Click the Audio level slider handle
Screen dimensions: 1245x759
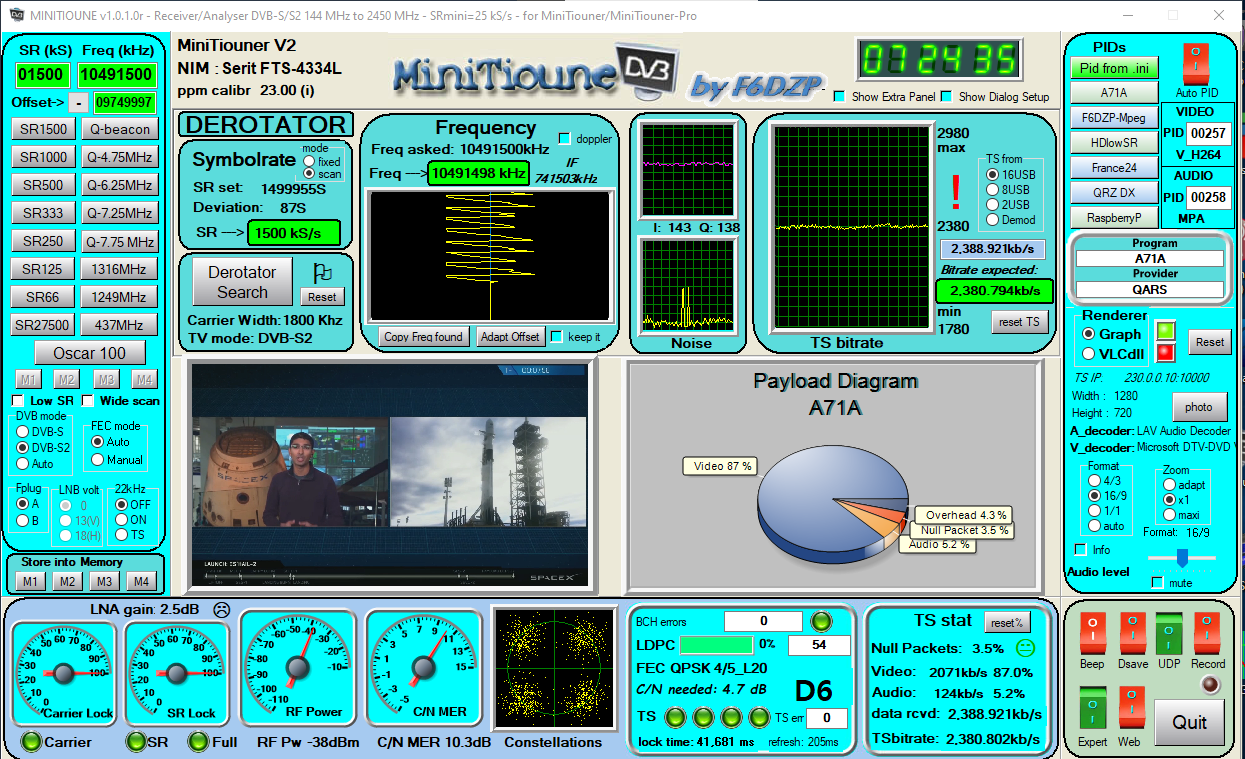pyautogui.click(x=1182, y=556)
